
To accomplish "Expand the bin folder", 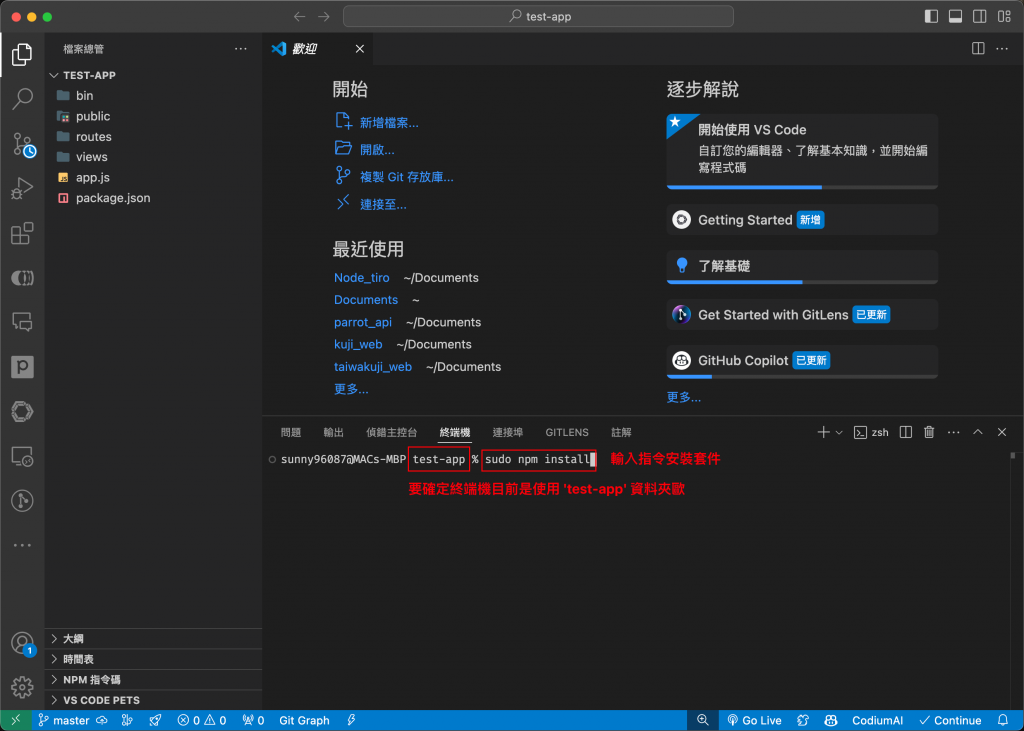I will point(153,95).
